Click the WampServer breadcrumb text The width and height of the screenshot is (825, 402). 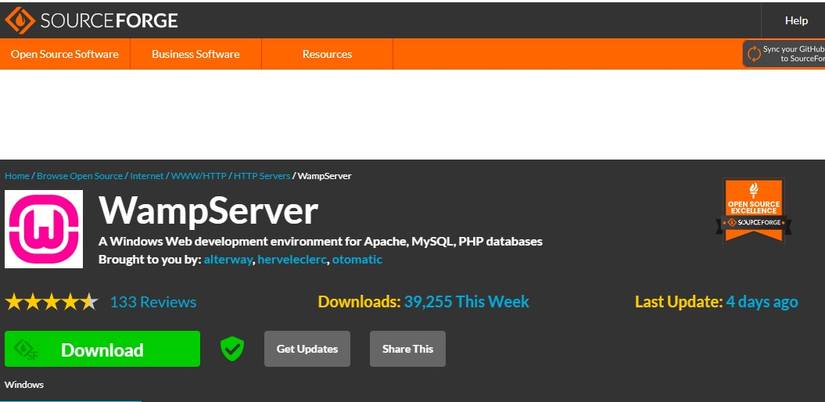coord(325,176)
